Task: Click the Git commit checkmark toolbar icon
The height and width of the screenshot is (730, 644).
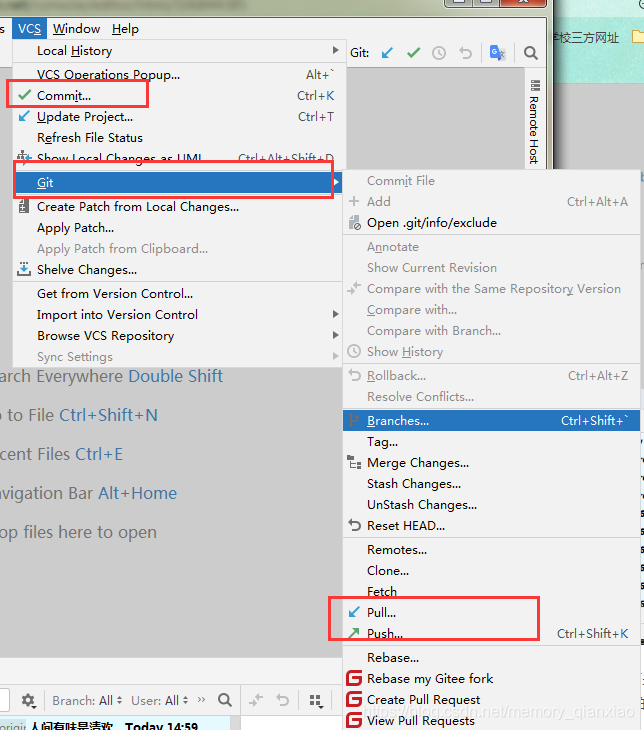Action: 413,53
